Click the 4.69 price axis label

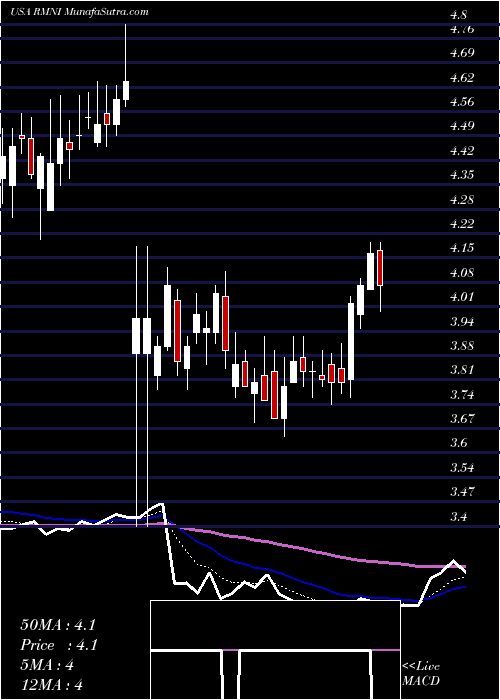pyautogui.click(x=462, y=54)
